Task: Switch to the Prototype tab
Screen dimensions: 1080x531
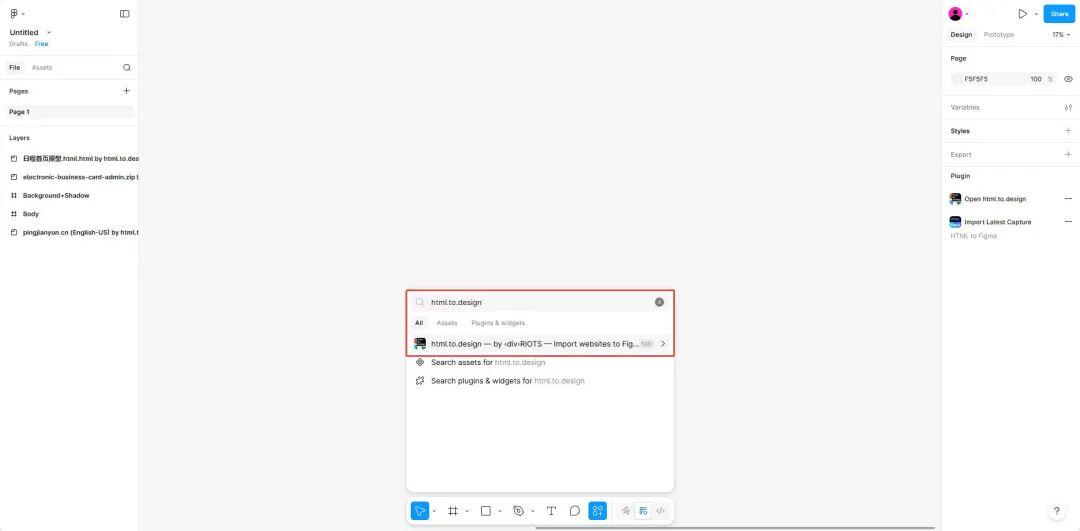Action: pos(999,34)
